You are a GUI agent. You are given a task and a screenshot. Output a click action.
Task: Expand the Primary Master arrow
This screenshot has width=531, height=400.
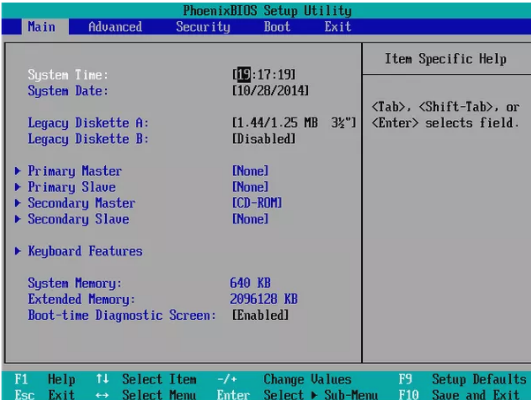(18, 171)
